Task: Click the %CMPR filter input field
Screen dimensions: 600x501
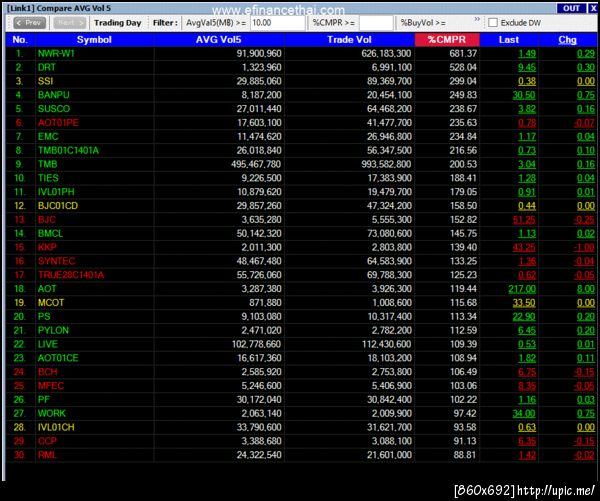Action: coord(376,23)
